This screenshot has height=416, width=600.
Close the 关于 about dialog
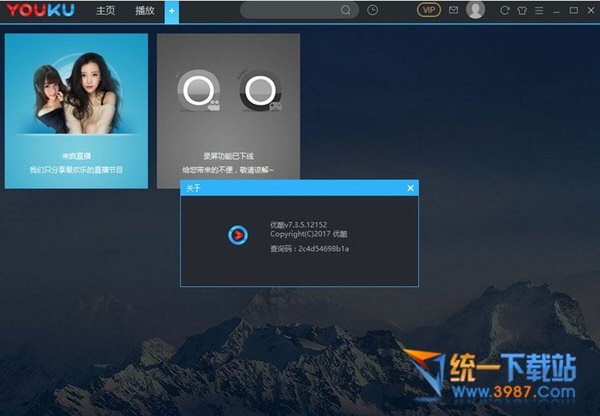tap(410, 187)
